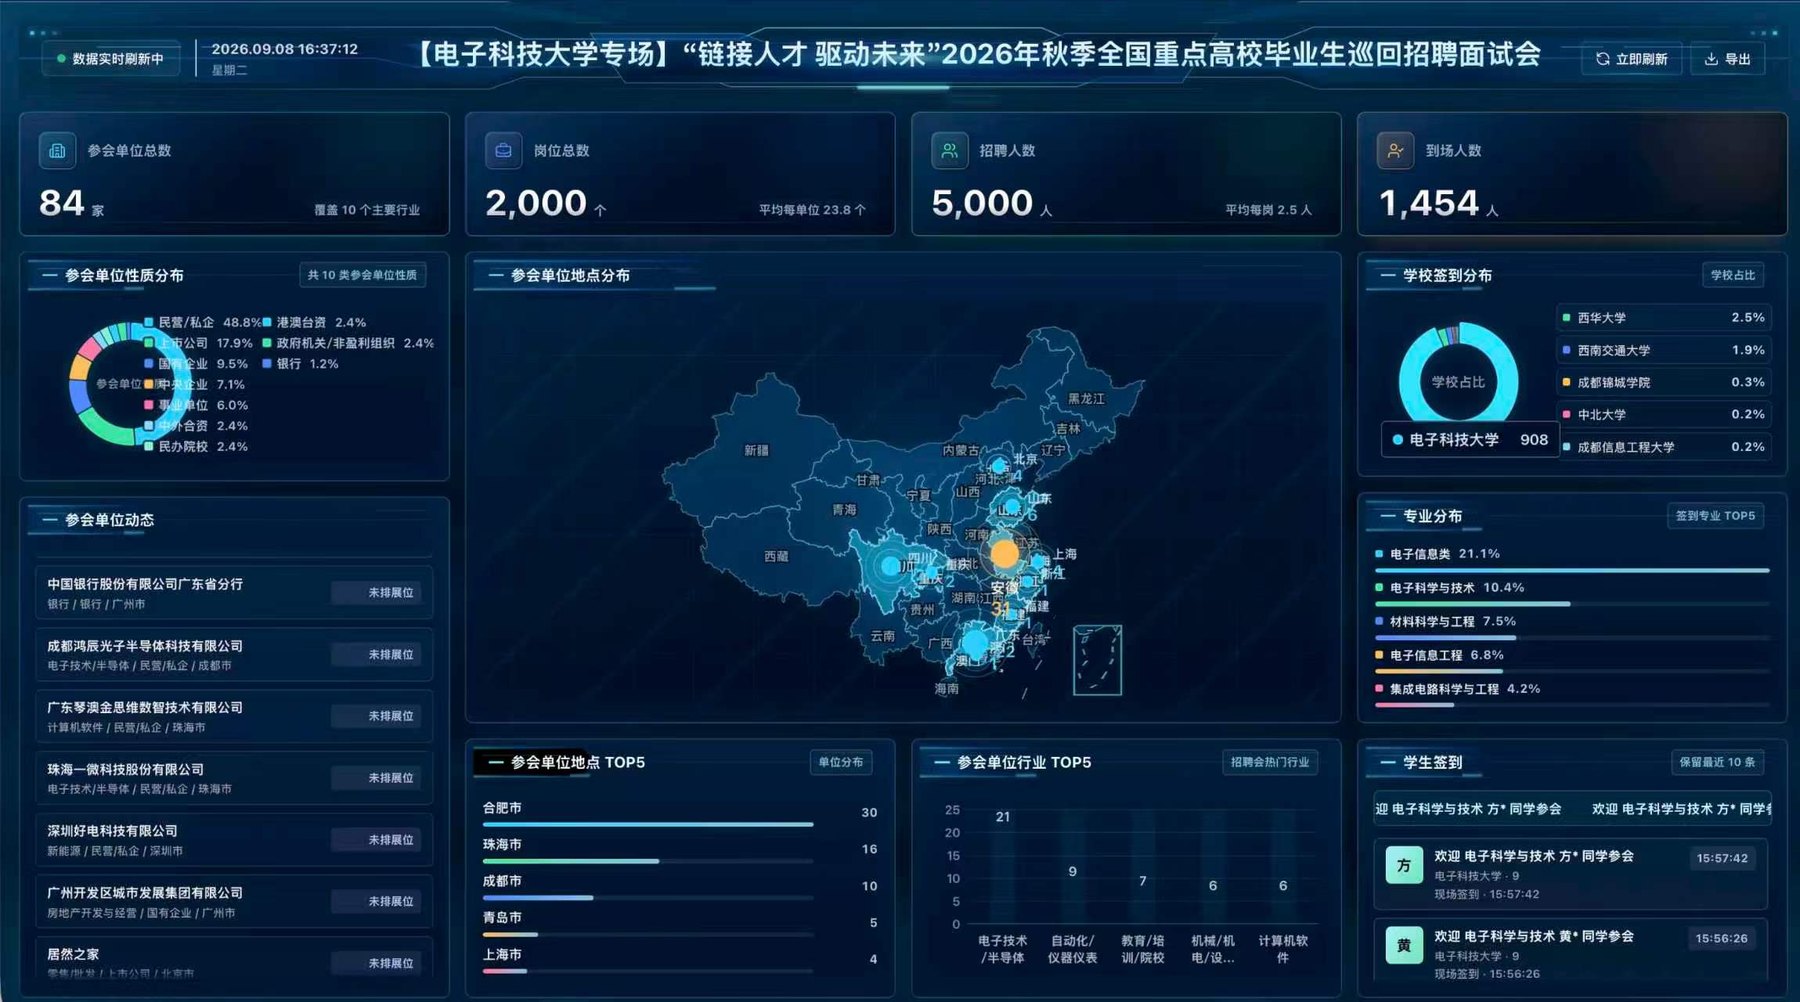Click the 立即刷新 refresh button
1800x1002 pixels.
pyautogui.click(x=1631, y=59)
